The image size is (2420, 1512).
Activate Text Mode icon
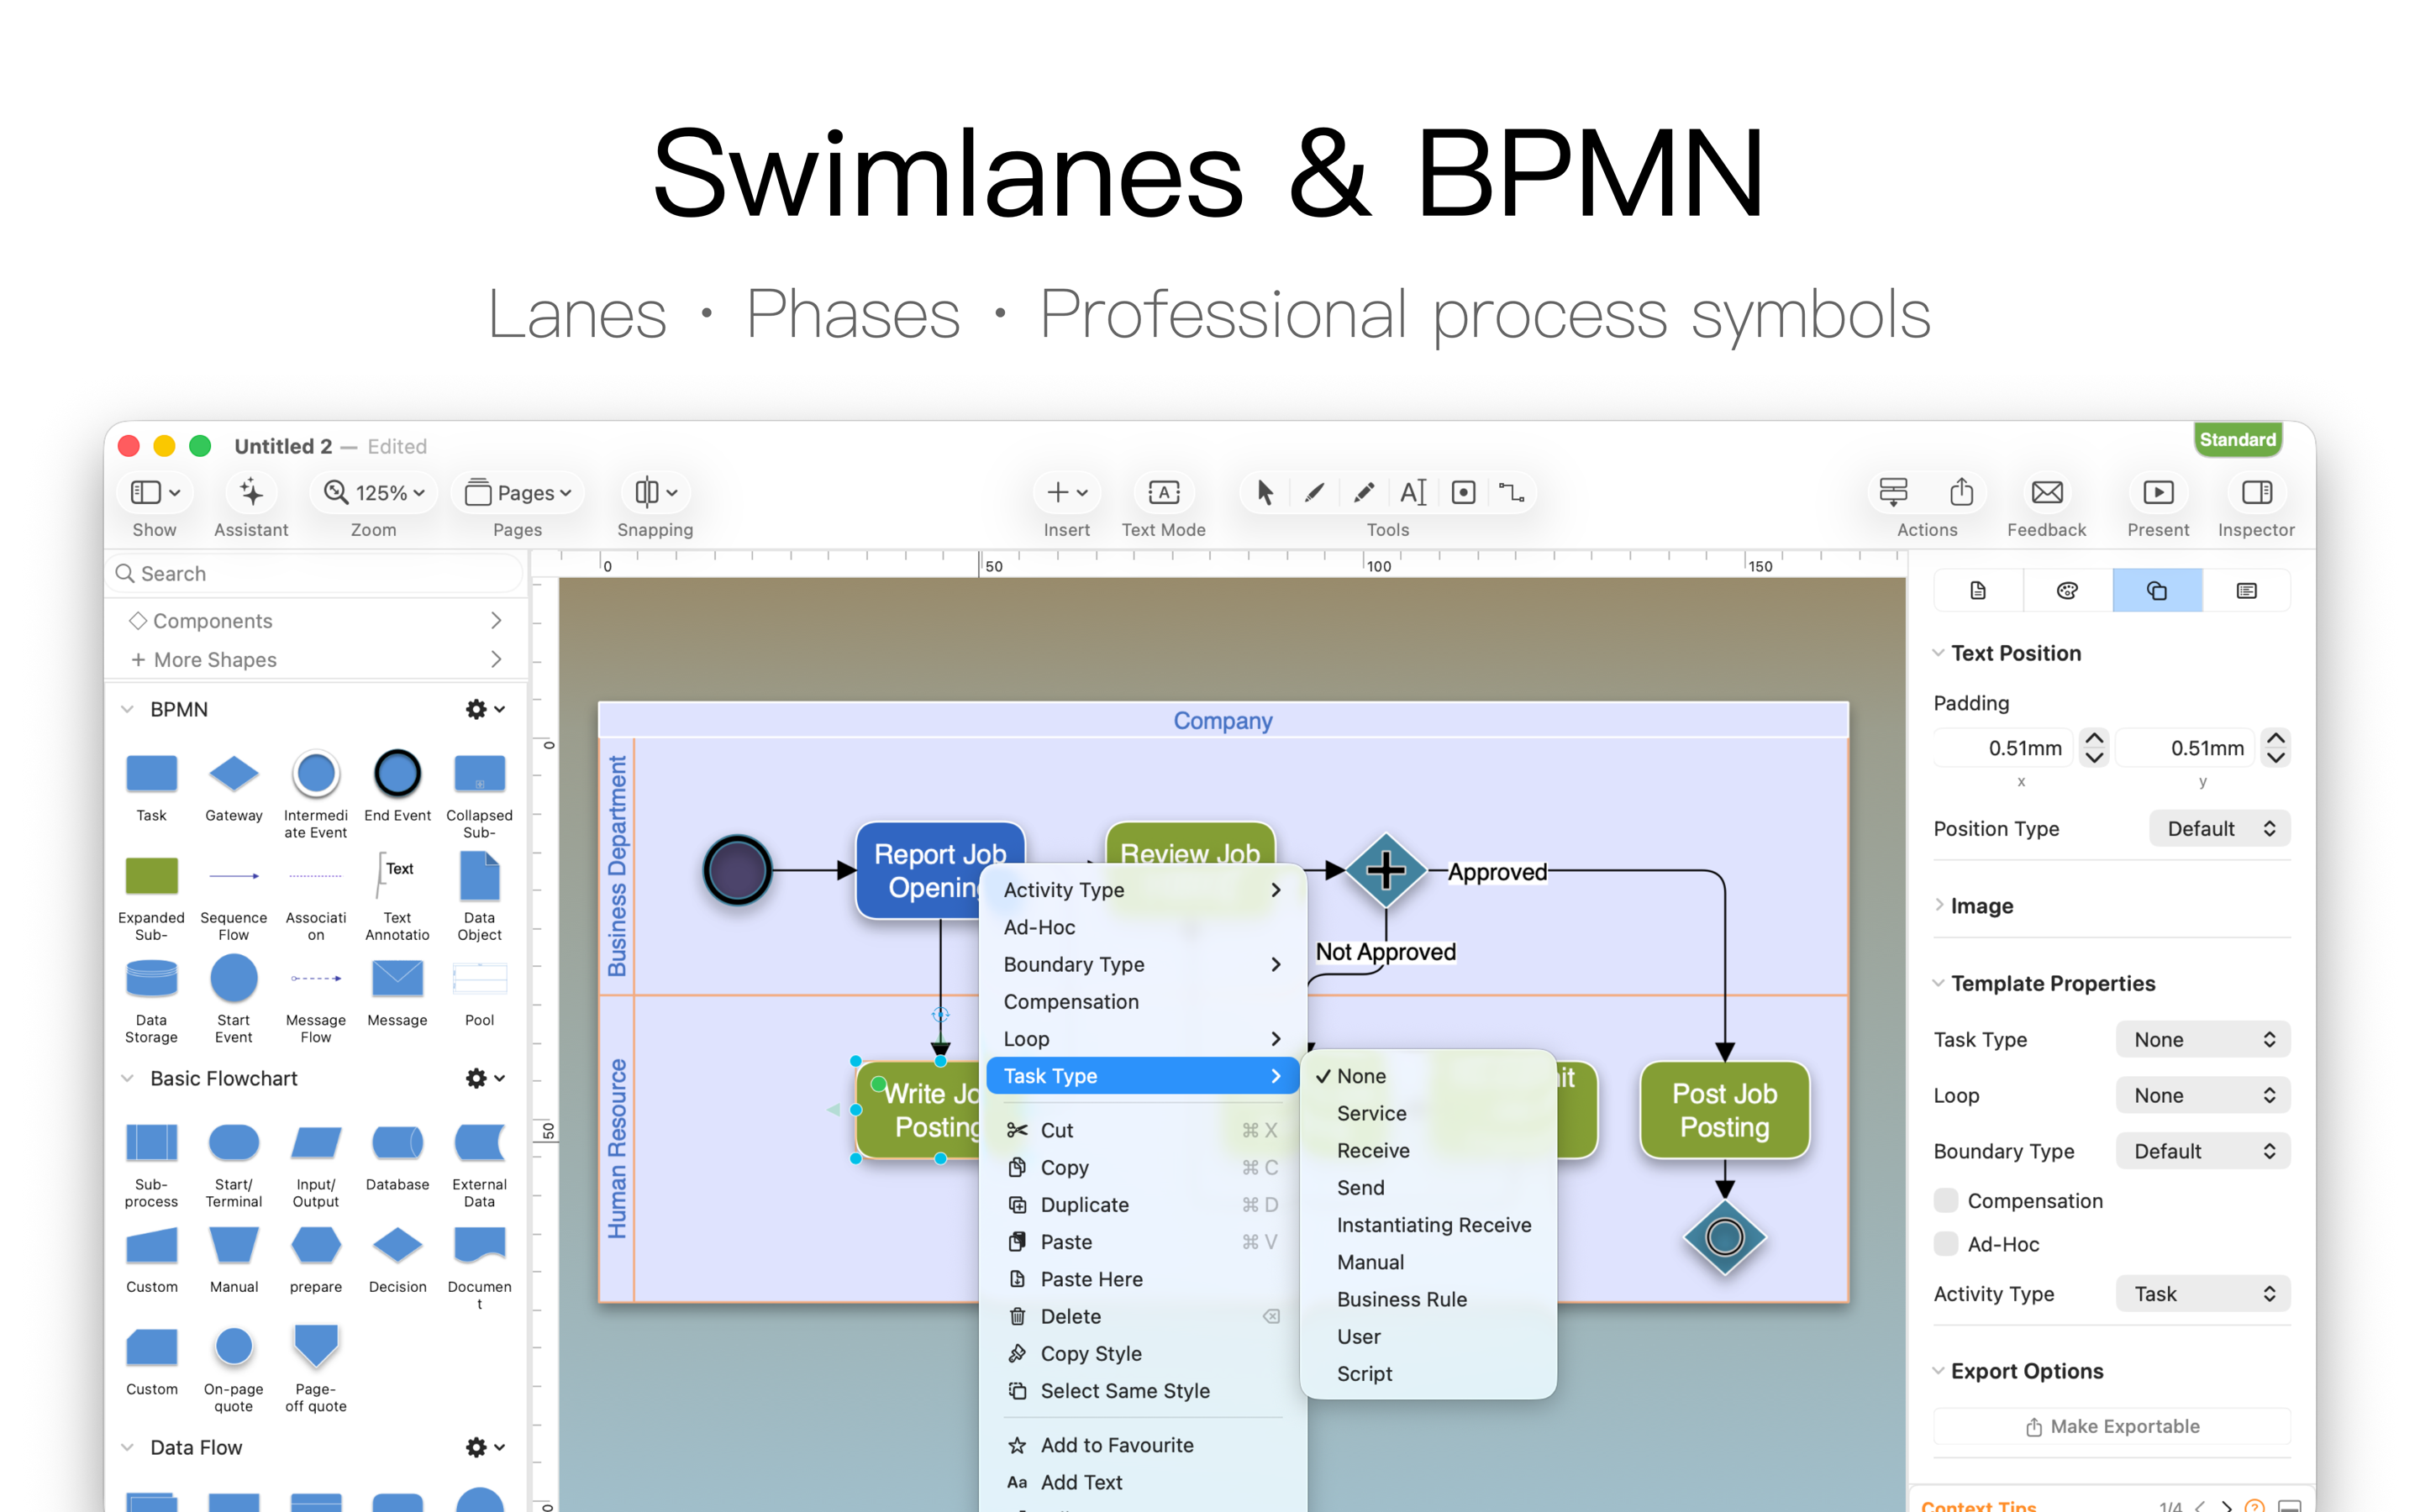(1164, 493)
